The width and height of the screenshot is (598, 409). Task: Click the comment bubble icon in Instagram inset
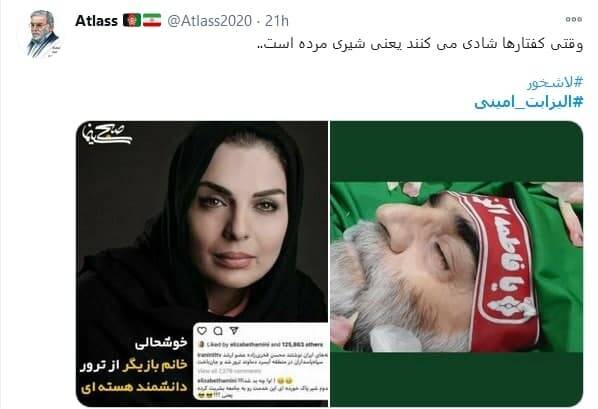218,330
